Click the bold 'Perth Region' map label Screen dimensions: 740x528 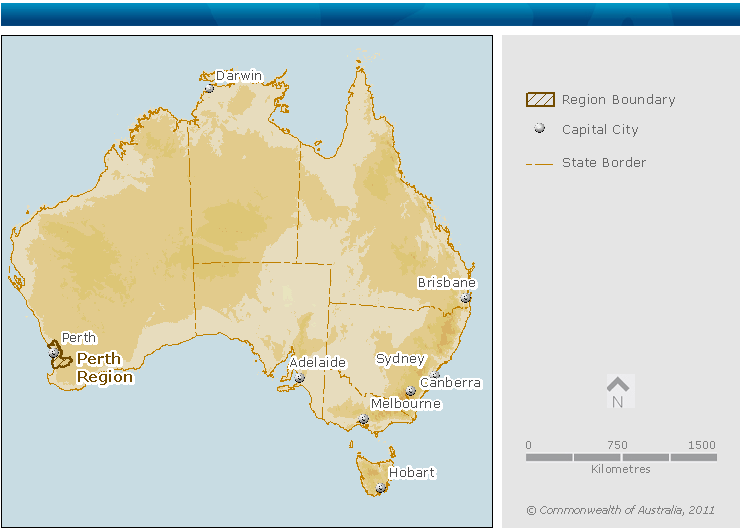[105, 368]
